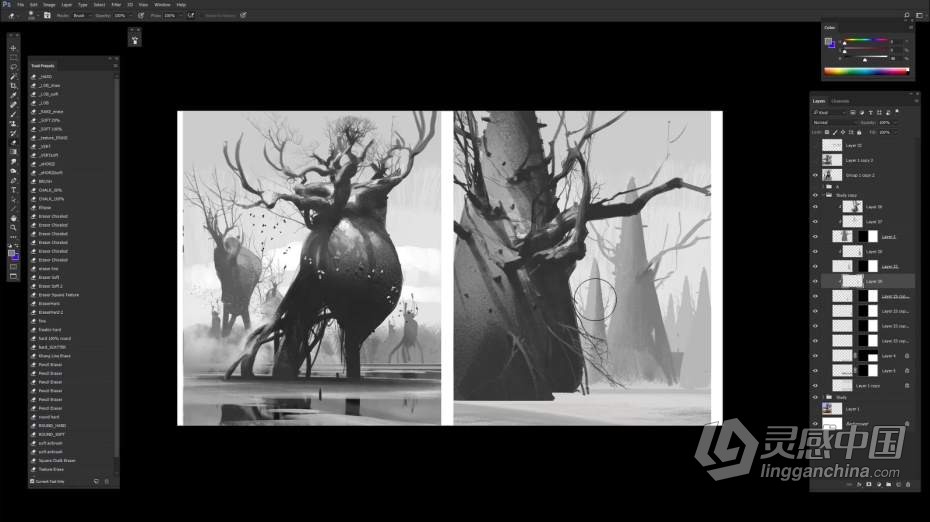Lock transparent pixels icon
930x522 pixels.
(x=827, y=132)
